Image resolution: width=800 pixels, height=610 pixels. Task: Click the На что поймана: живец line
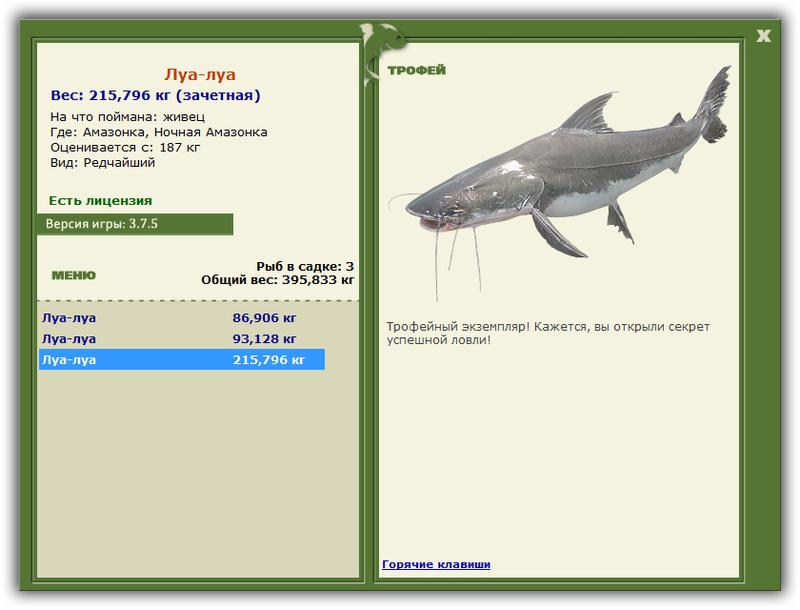128,117
